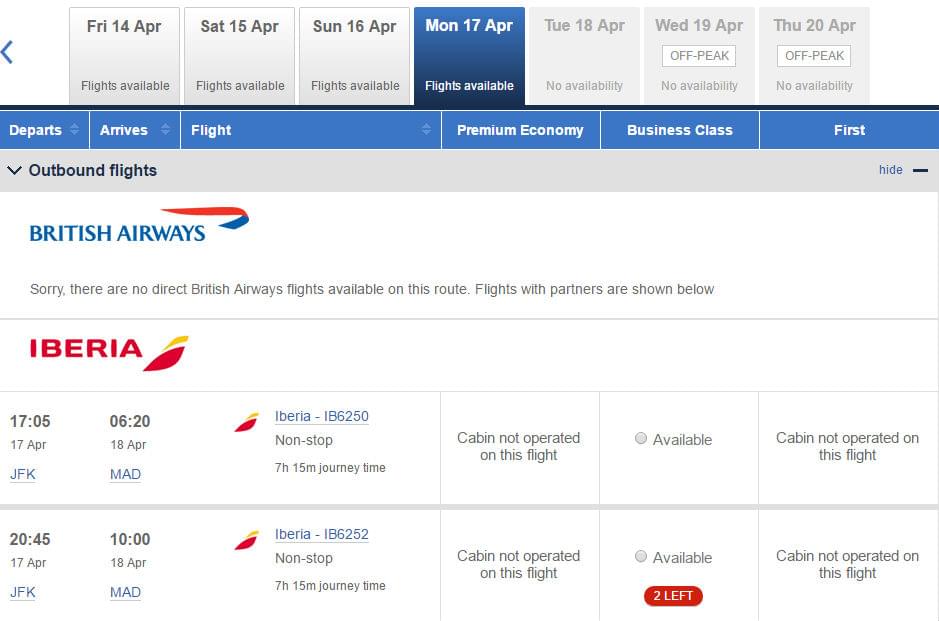The image size is (939, 621).
Task: Select Business Class on the 20:45 flight
Action: coord(641,556)
